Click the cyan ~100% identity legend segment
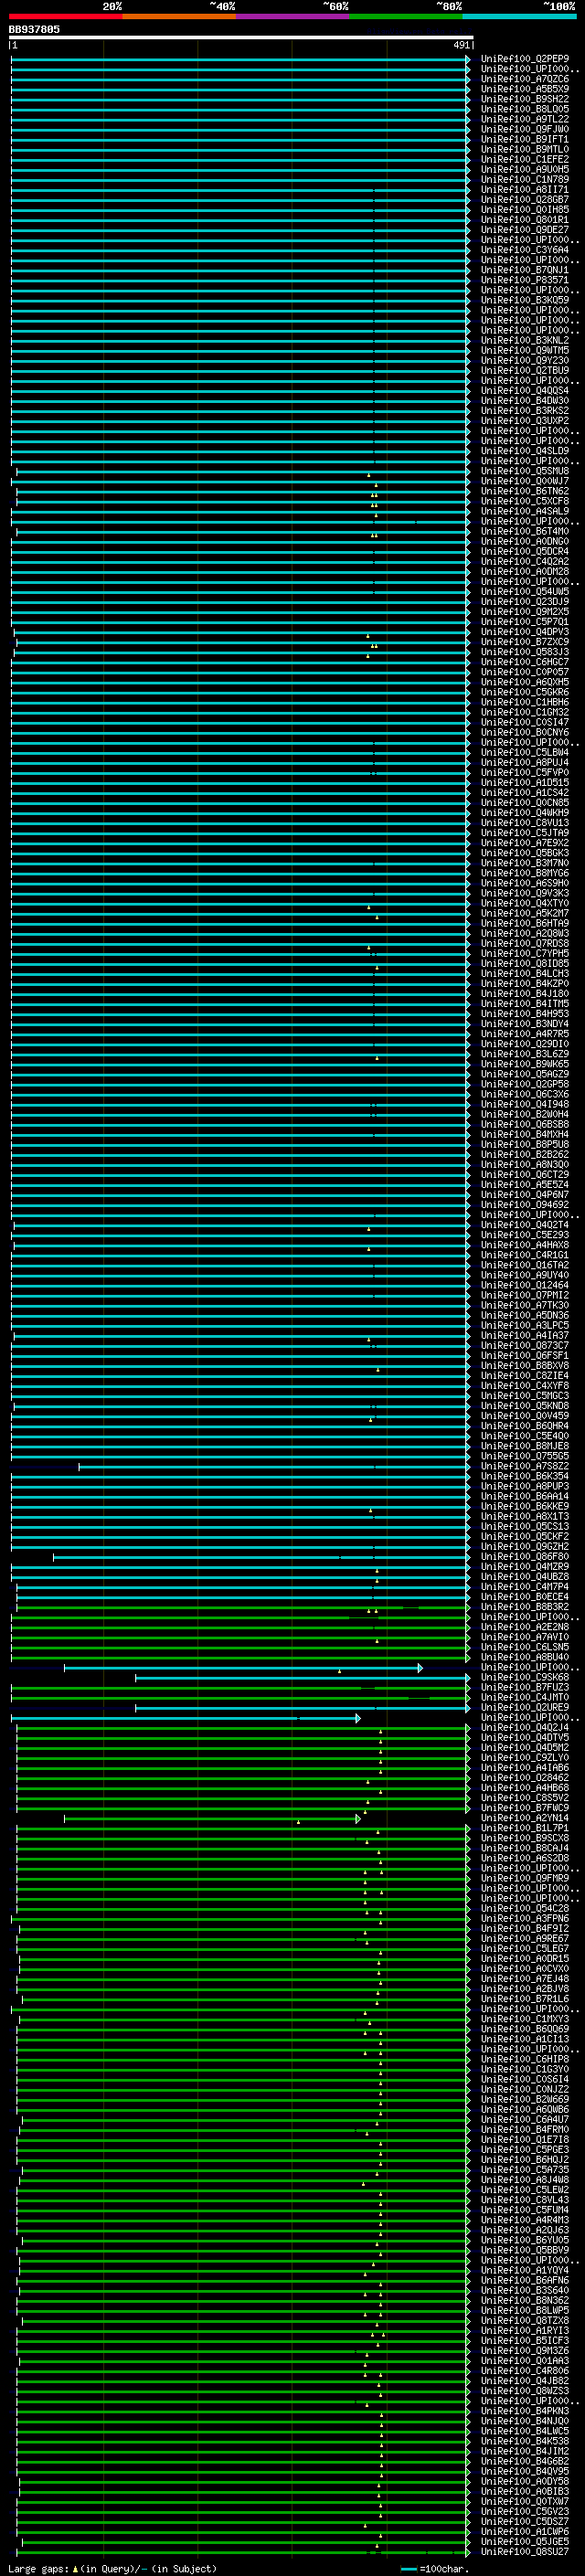This screenshot has width=585, height=2576. point(519,16)
